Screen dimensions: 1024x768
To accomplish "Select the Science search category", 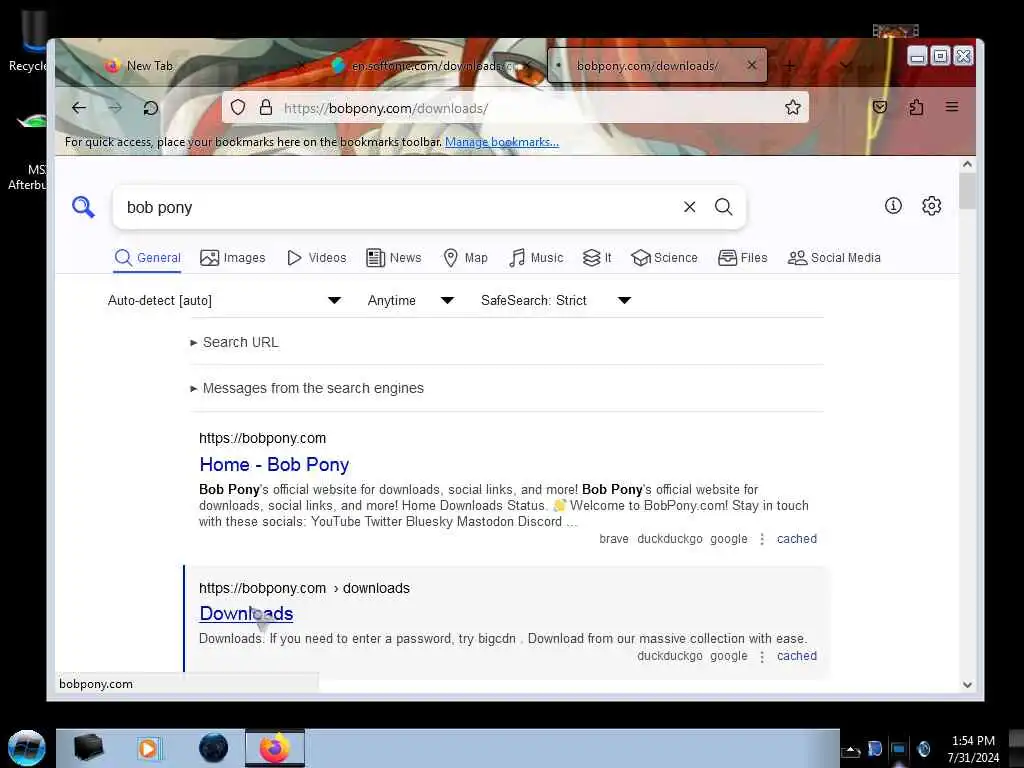I will (664, 258).
